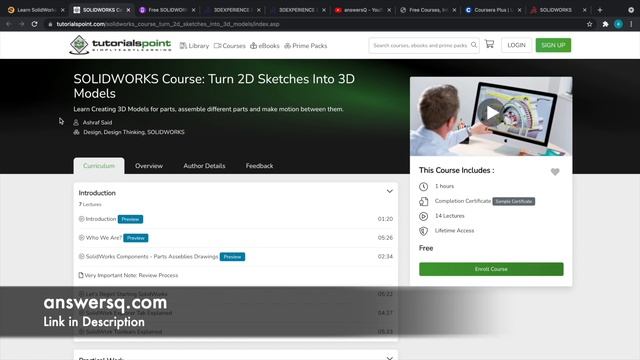Close the active SOLIDWORKS Course tab
Screen dimensions: 640x360
[128, 10]
